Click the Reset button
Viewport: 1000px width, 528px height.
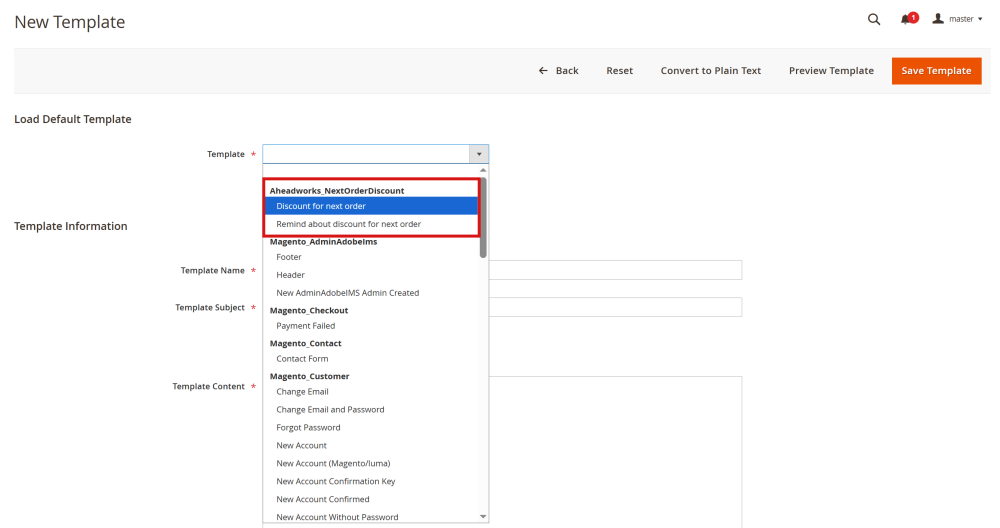click(619, 71)
